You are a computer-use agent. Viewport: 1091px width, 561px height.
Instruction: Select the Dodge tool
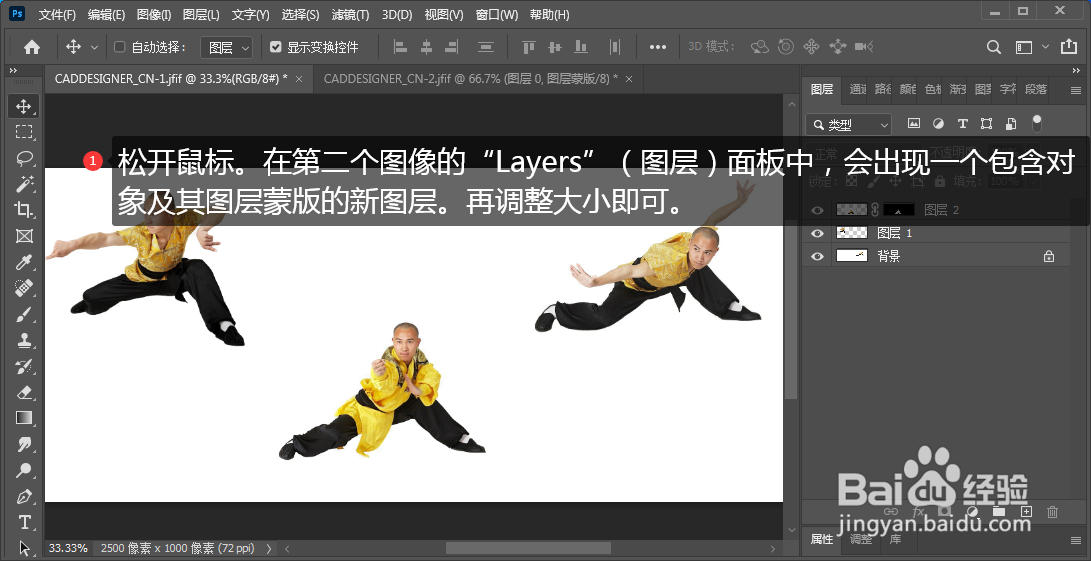pyautogui.click(x=24, y=470)
